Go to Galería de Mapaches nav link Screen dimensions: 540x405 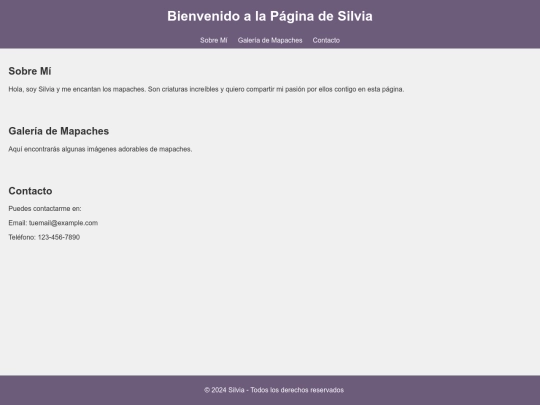click(270, 40)
